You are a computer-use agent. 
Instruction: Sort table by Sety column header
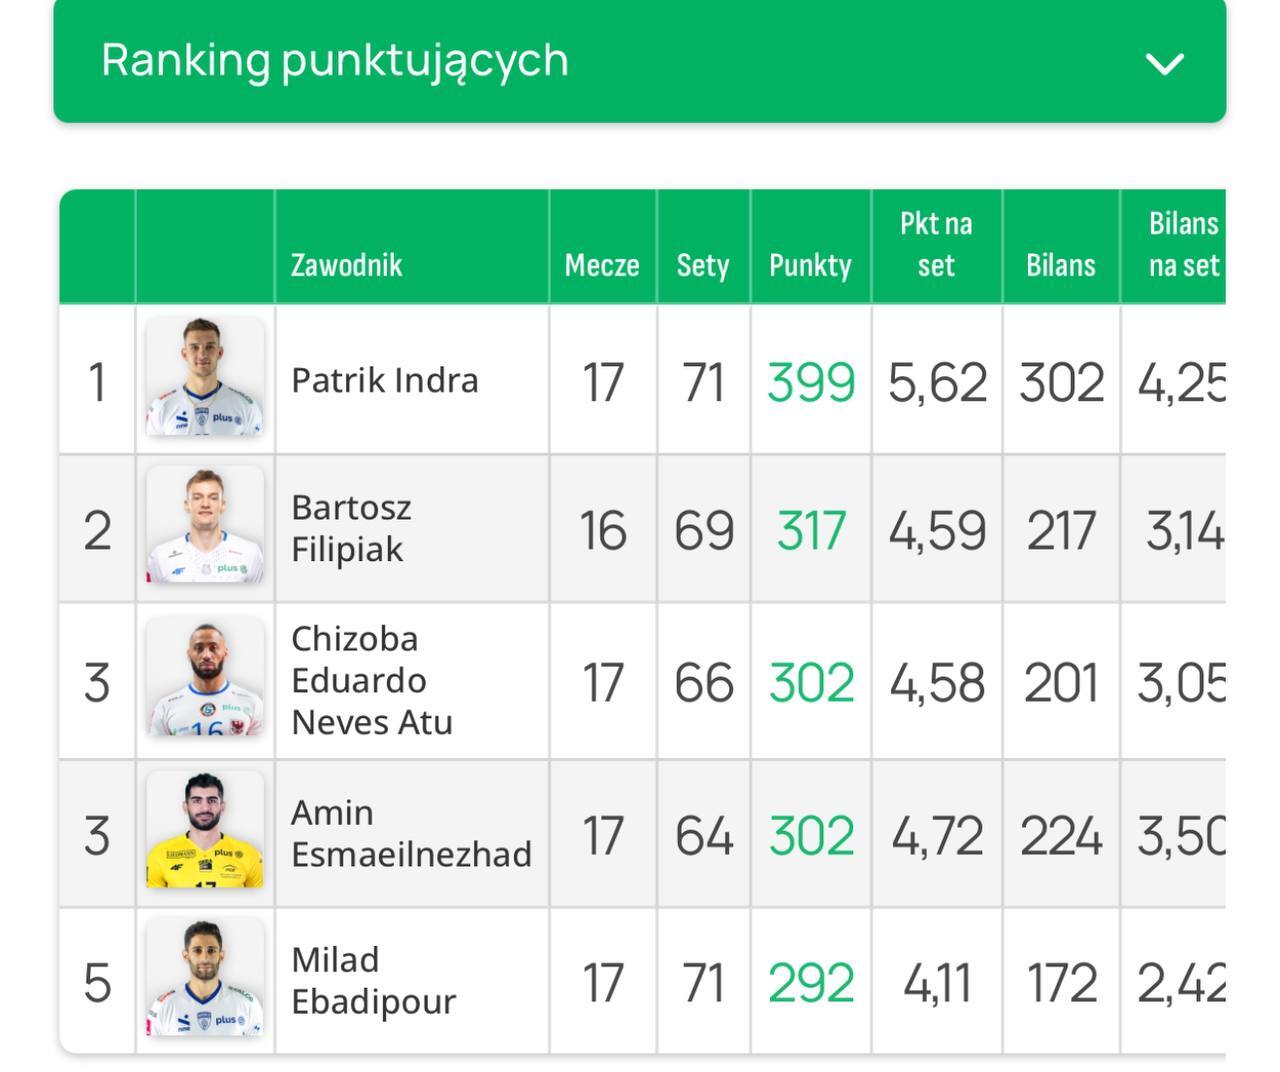[703, 265]
